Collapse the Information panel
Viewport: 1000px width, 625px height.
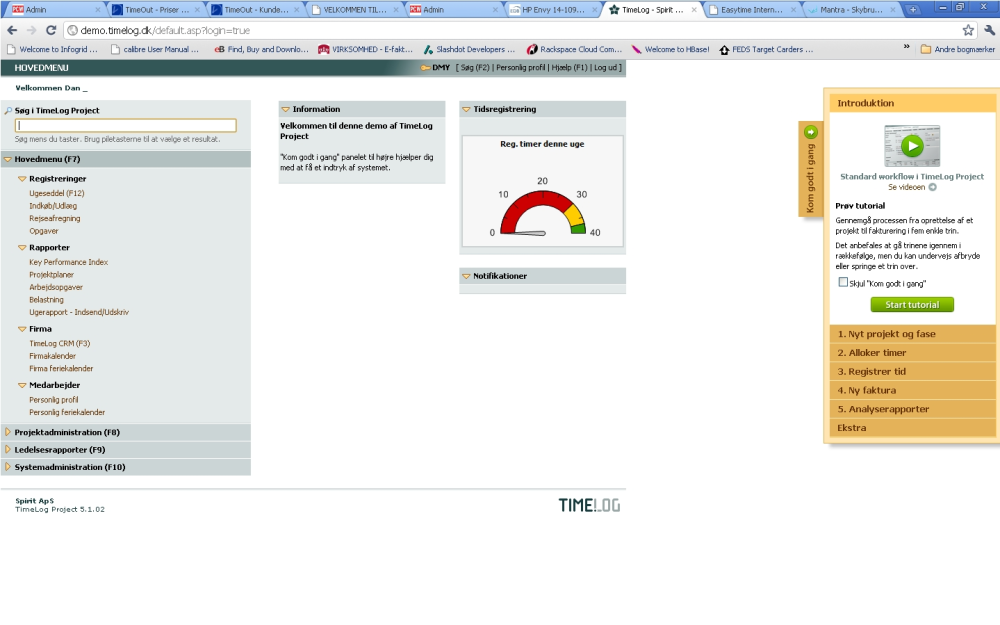click(285, 109)
